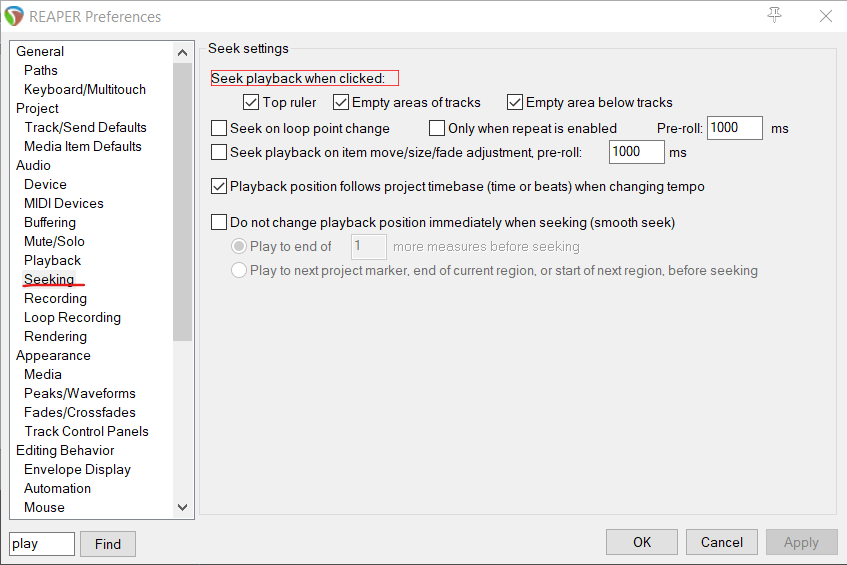Select the Device page
Image resolution: width=847 pixels, height=565 pixels.
tap(45, 184)
